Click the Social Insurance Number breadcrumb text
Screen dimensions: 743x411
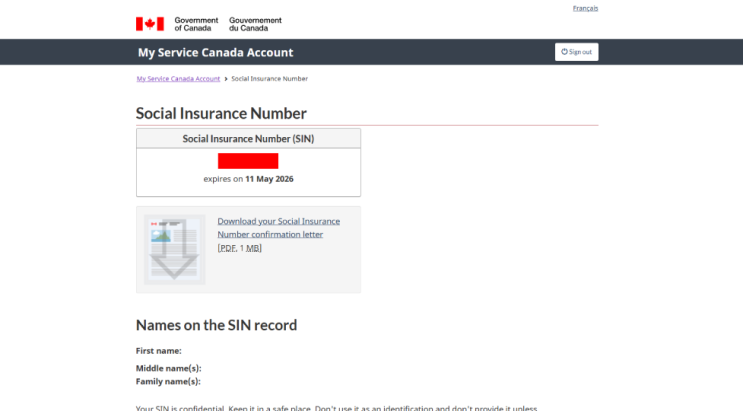click(270, 79)
